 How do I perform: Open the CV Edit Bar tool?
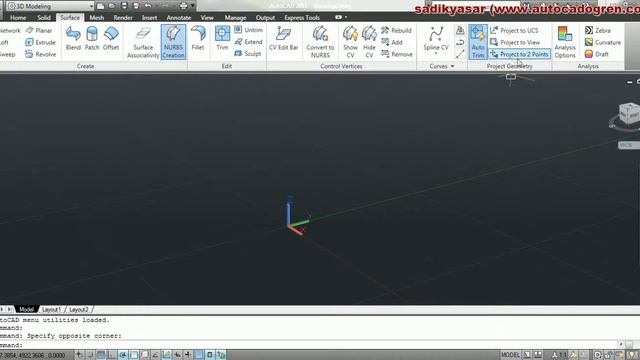[x=283, y=38]
